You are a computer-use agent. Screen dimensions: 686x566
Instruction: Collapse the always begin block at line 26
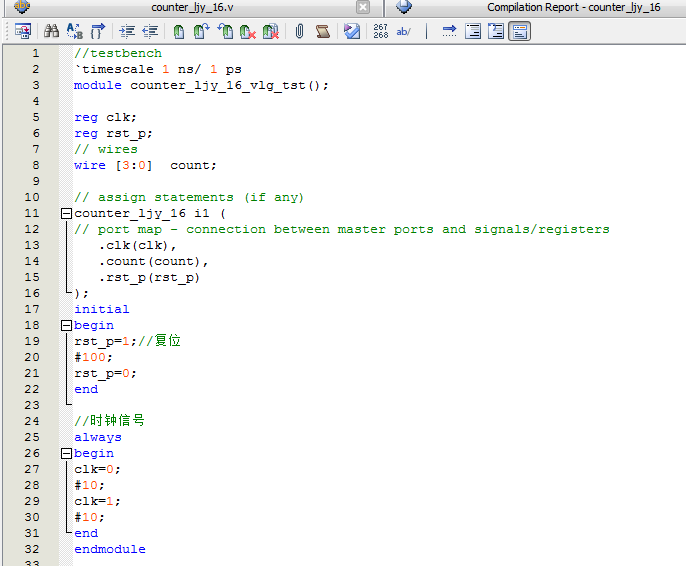66,453
